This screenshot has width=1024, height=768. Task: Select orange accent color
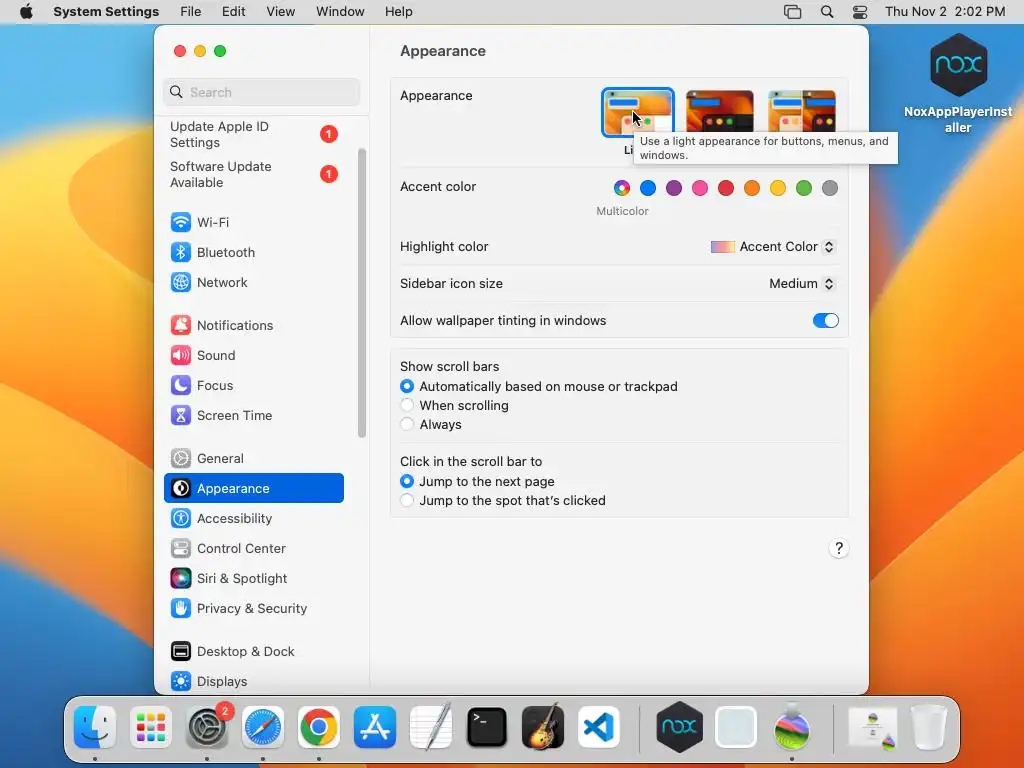752,188
